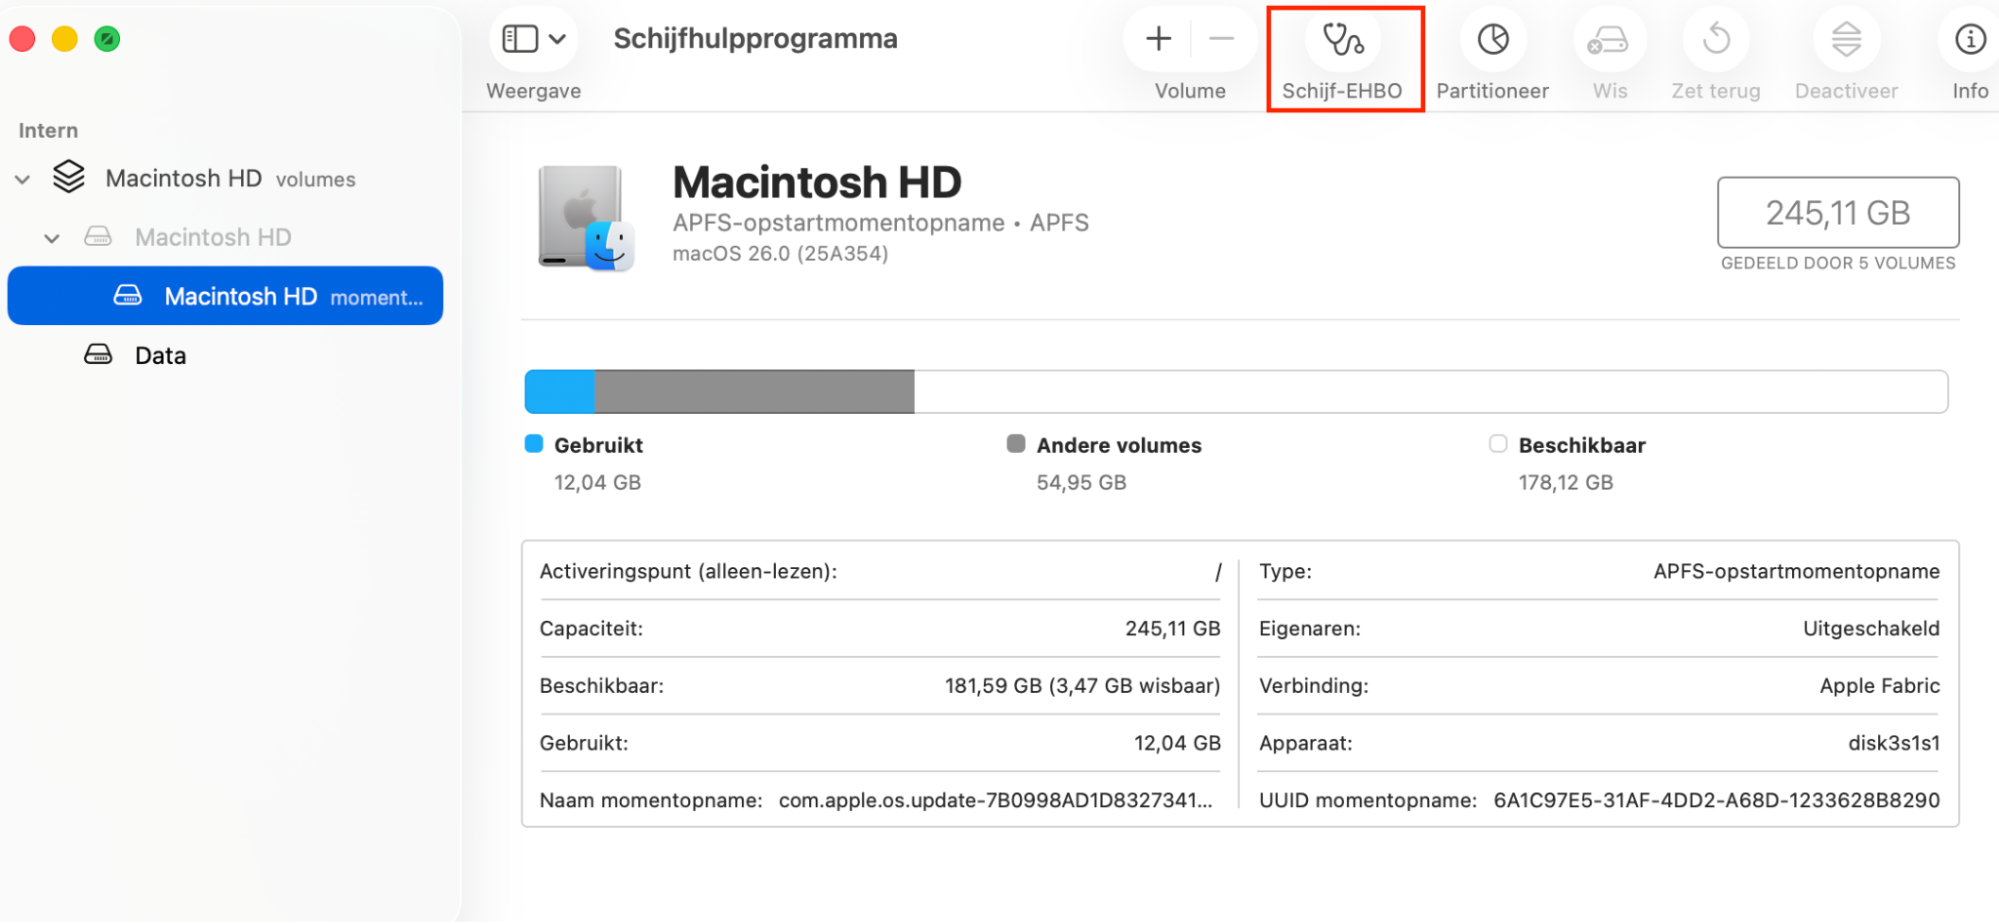Image resolution: width=1999 pixels, height=923 pixels.
Task: Open the Info panel icon
Action: (1968, 40)
